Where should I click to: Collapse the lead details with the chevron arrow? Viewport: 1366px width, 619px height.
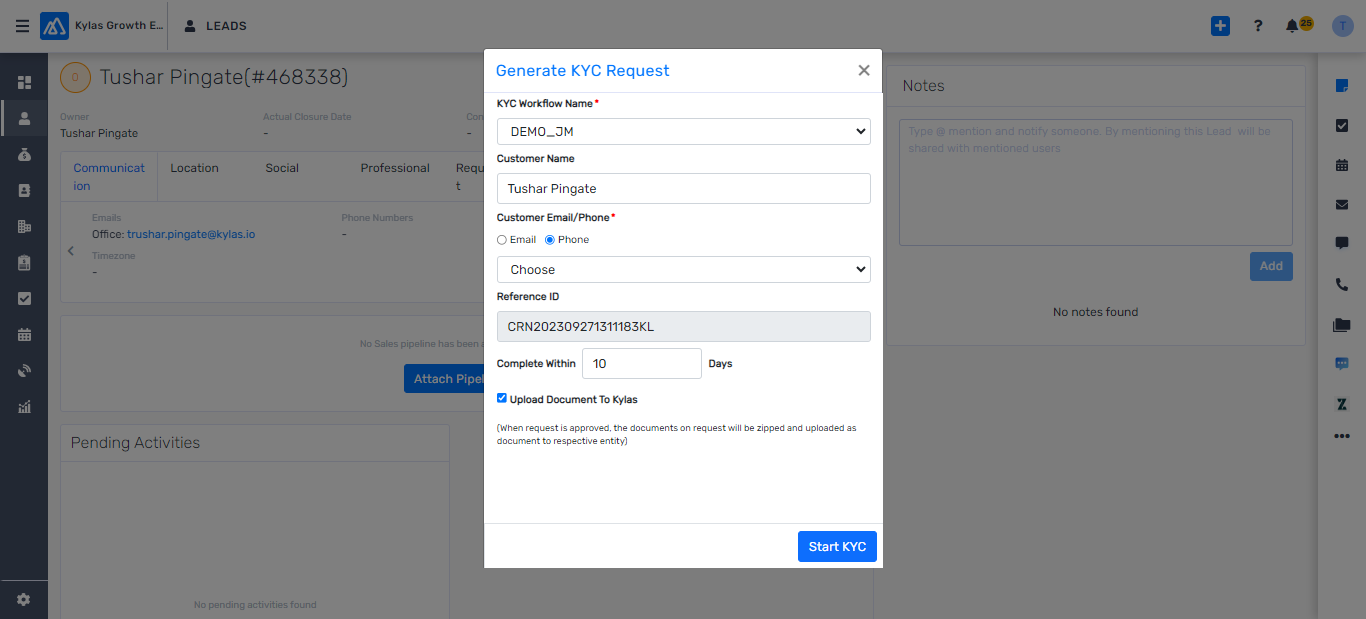tap(70, 253)
